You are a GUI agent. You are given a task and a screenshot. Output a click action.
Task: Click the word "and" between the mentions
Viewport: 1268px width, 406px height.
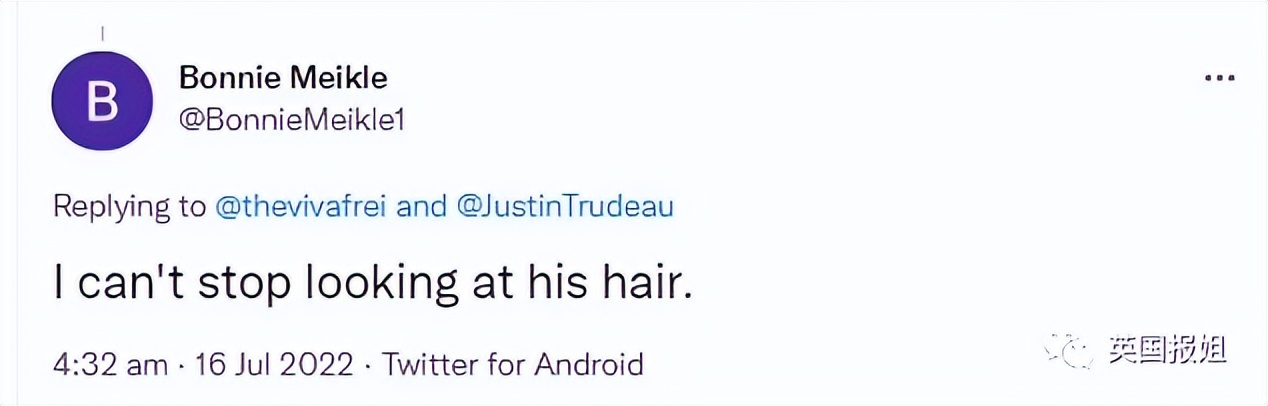coord(424,207)
